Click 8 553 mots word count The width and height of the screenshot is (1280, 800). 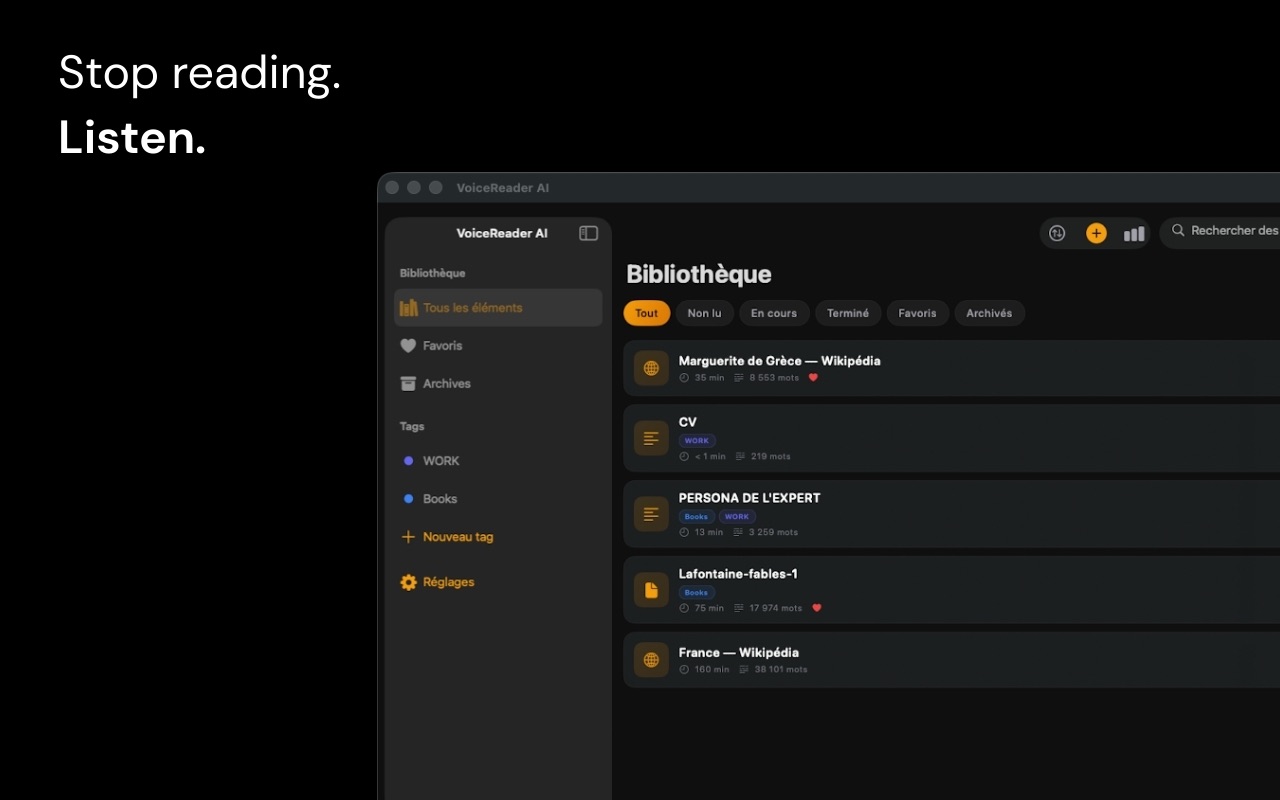(x=774, y=378)
